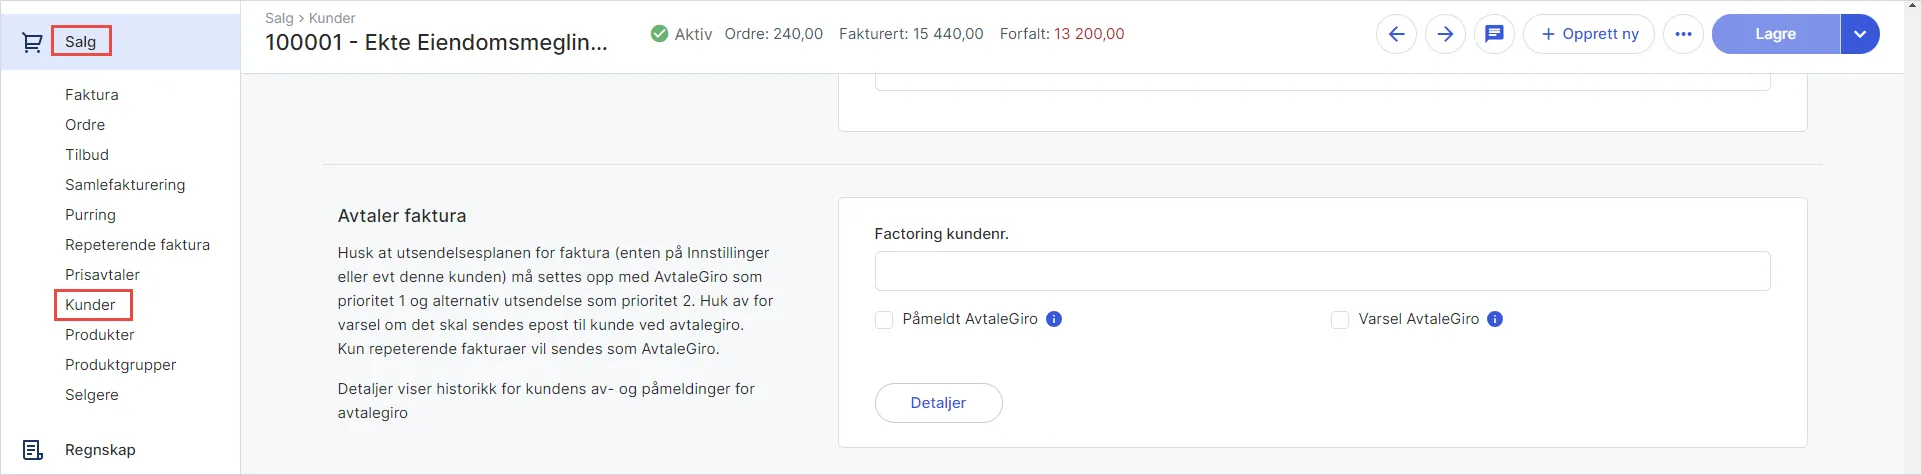Go to Produktgrupper in sidebar
1922x475 pixels.
point(120,365)
